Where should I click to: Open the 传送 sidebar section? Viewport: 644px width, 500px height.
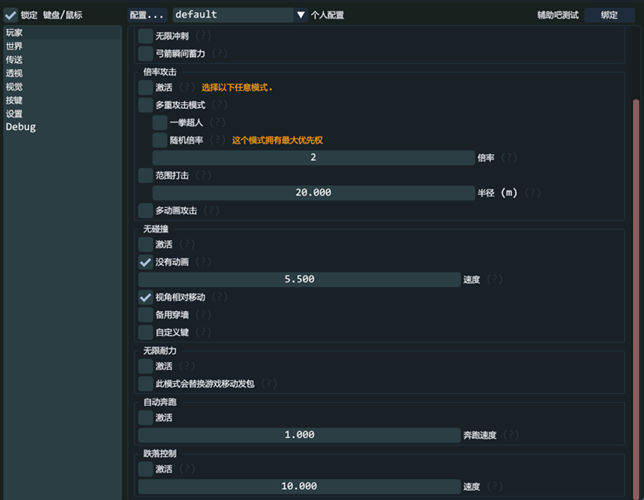(15, 60)
